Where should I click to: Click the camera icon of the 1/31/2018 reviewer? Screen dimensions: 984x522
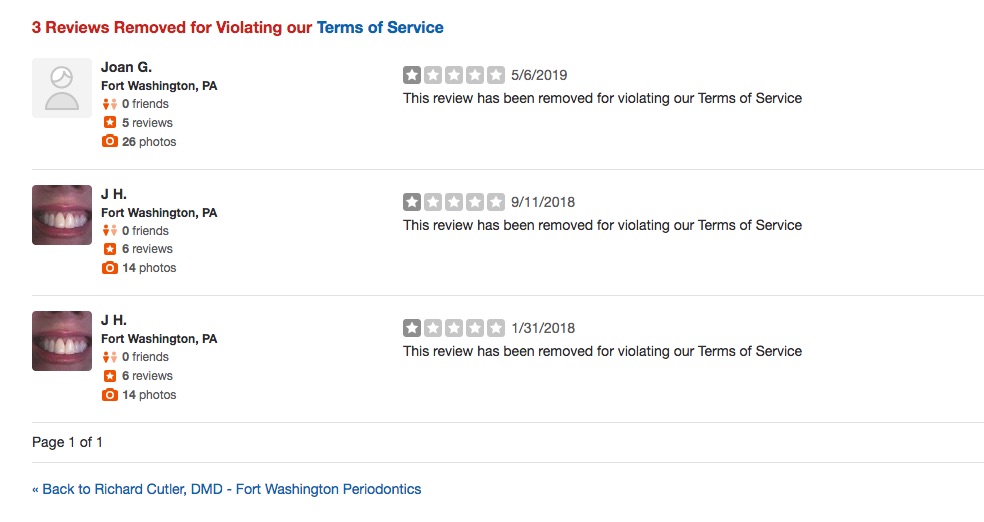coord(110,395)
